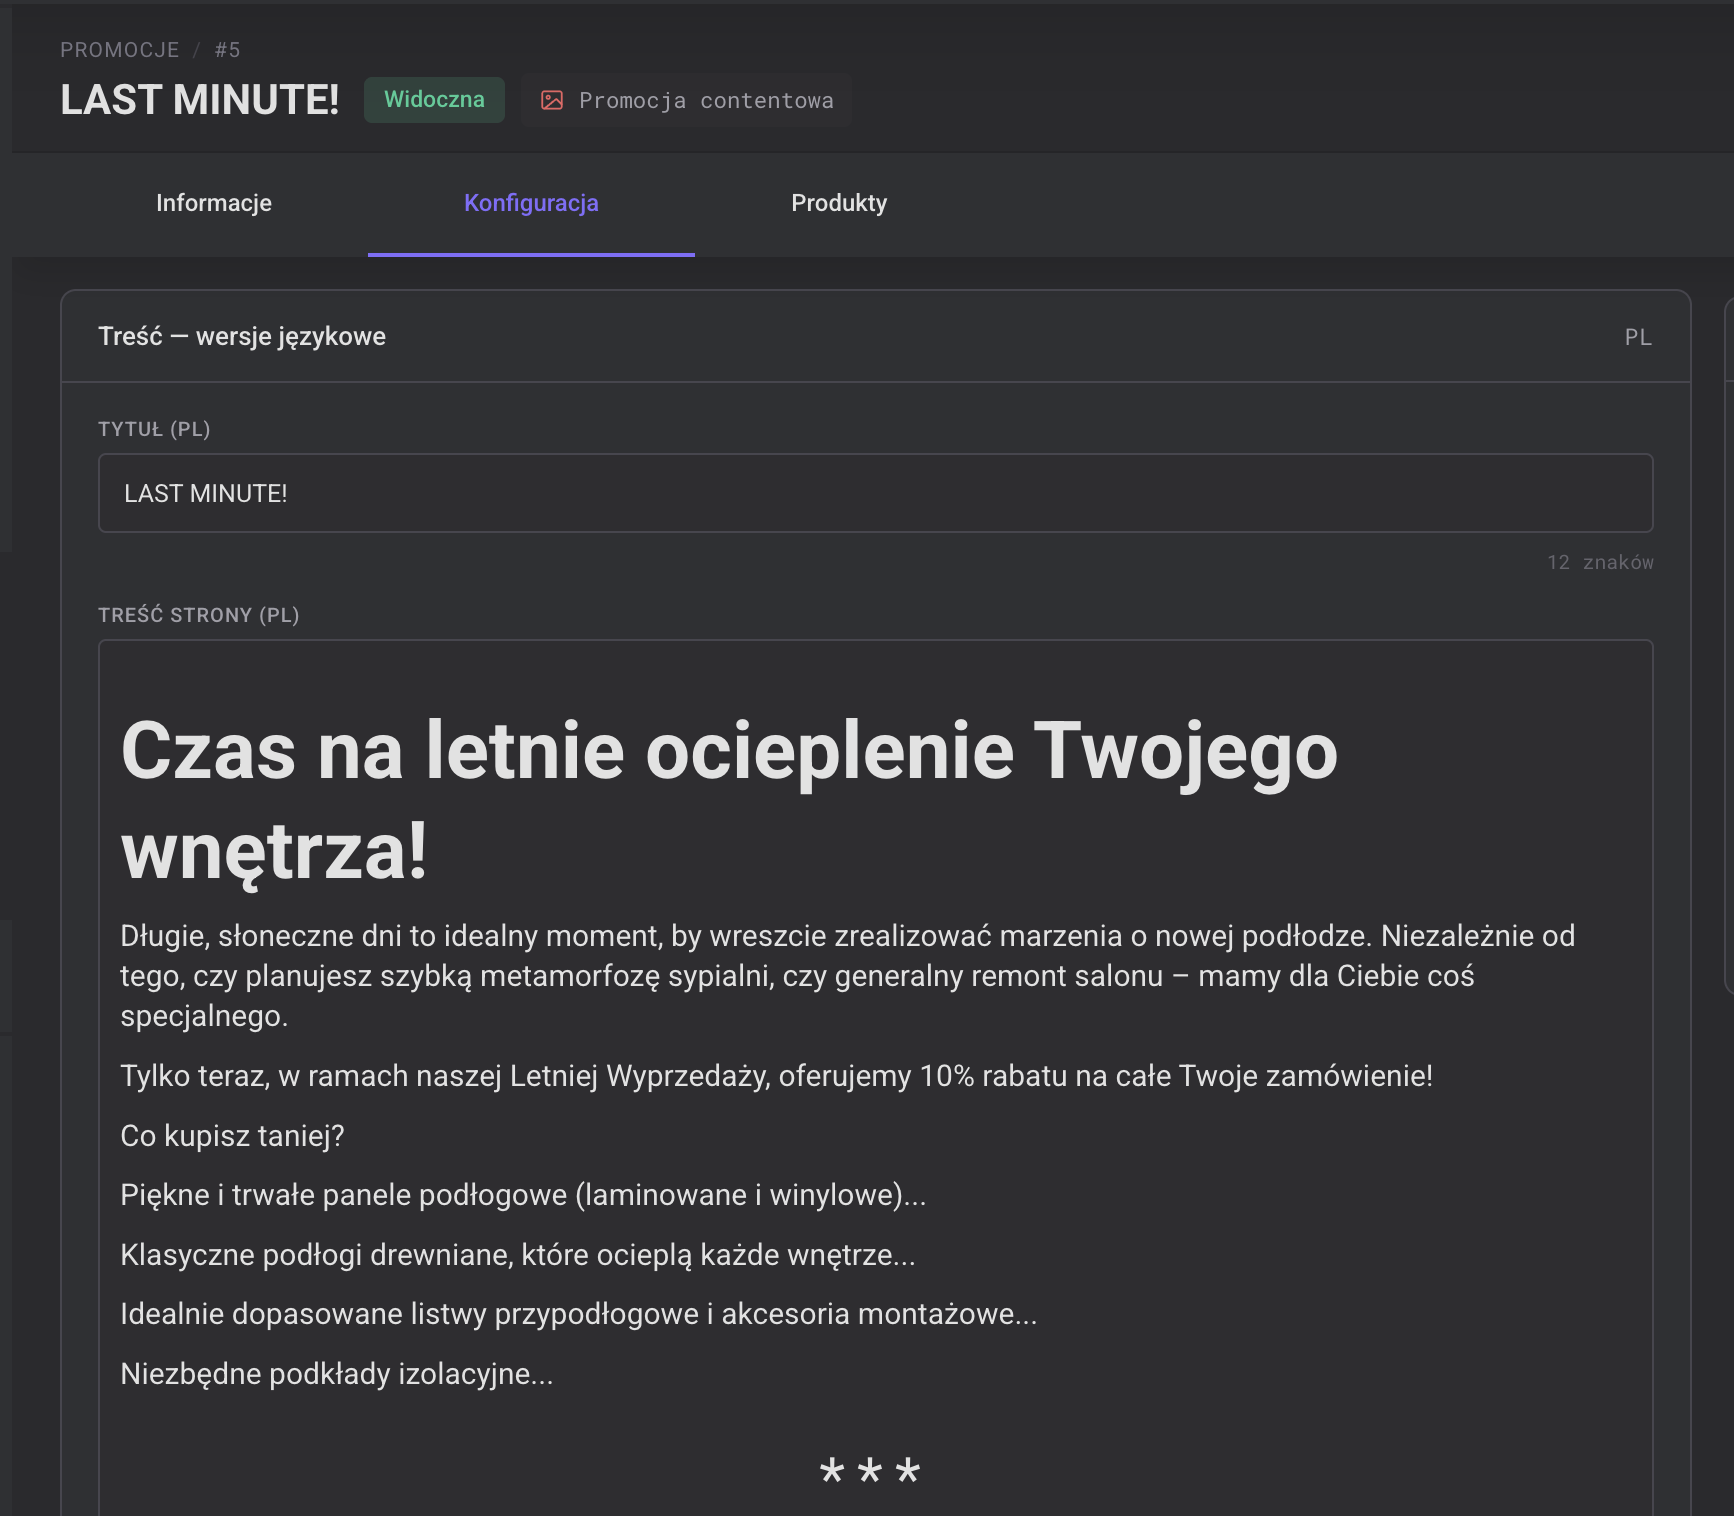Click the '#5' breadcrumb item
1734x1516 pixels.
point(228,50)
